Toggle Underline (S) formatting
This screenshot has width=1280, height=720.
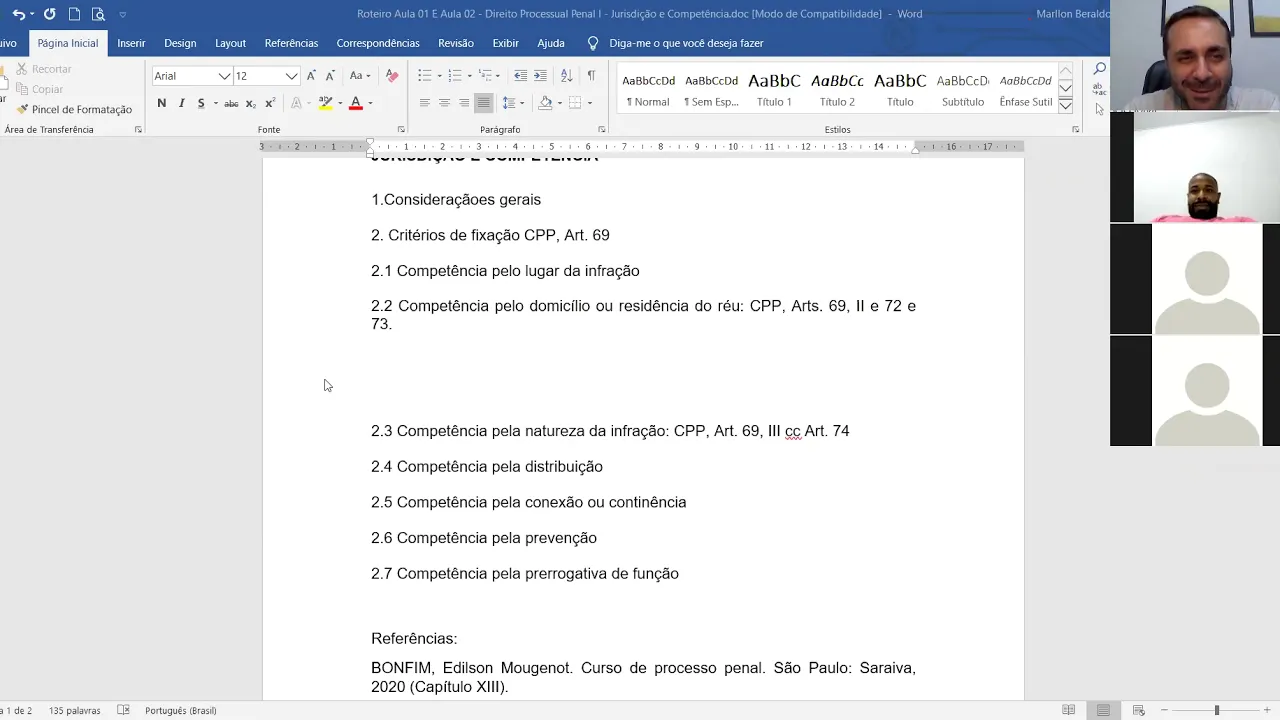coord(201,103)
